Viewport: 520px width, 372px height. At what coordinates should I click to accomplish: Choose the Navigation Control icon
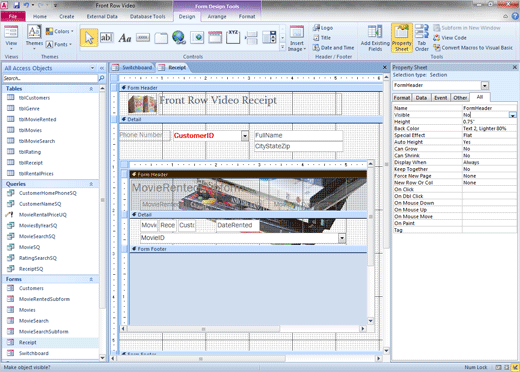point(215,37)
